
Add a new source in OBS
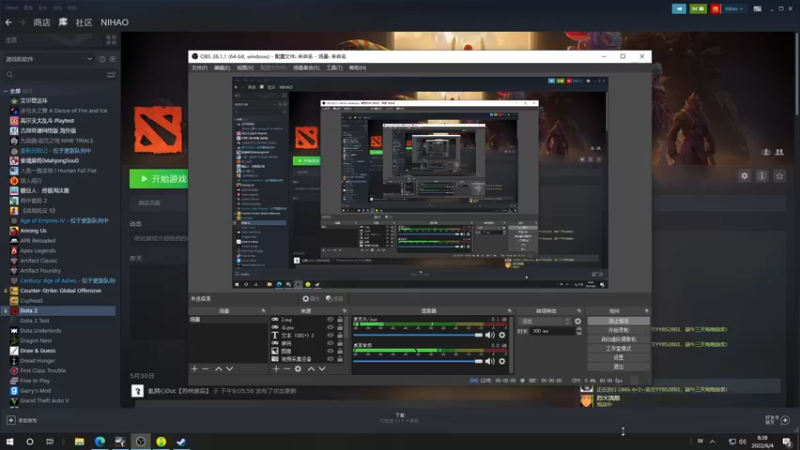click(x=276, y=368)
